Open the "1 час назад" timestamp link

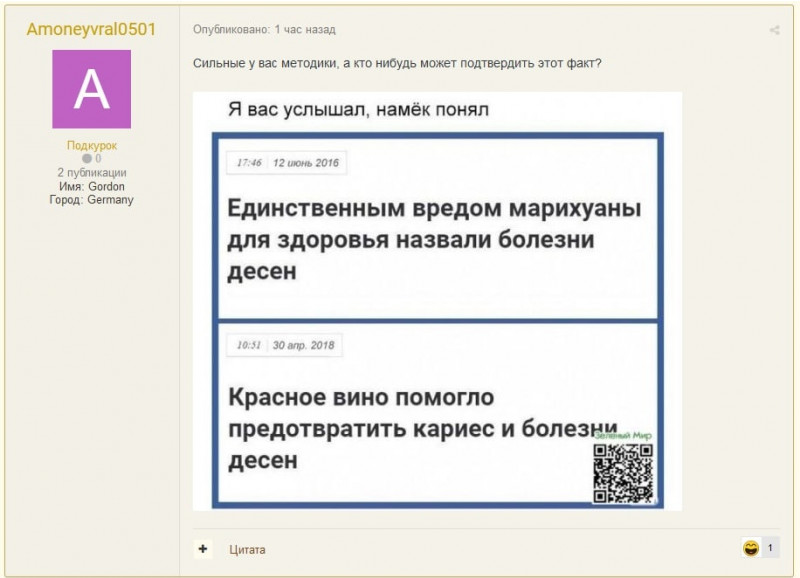click(305, 30)
